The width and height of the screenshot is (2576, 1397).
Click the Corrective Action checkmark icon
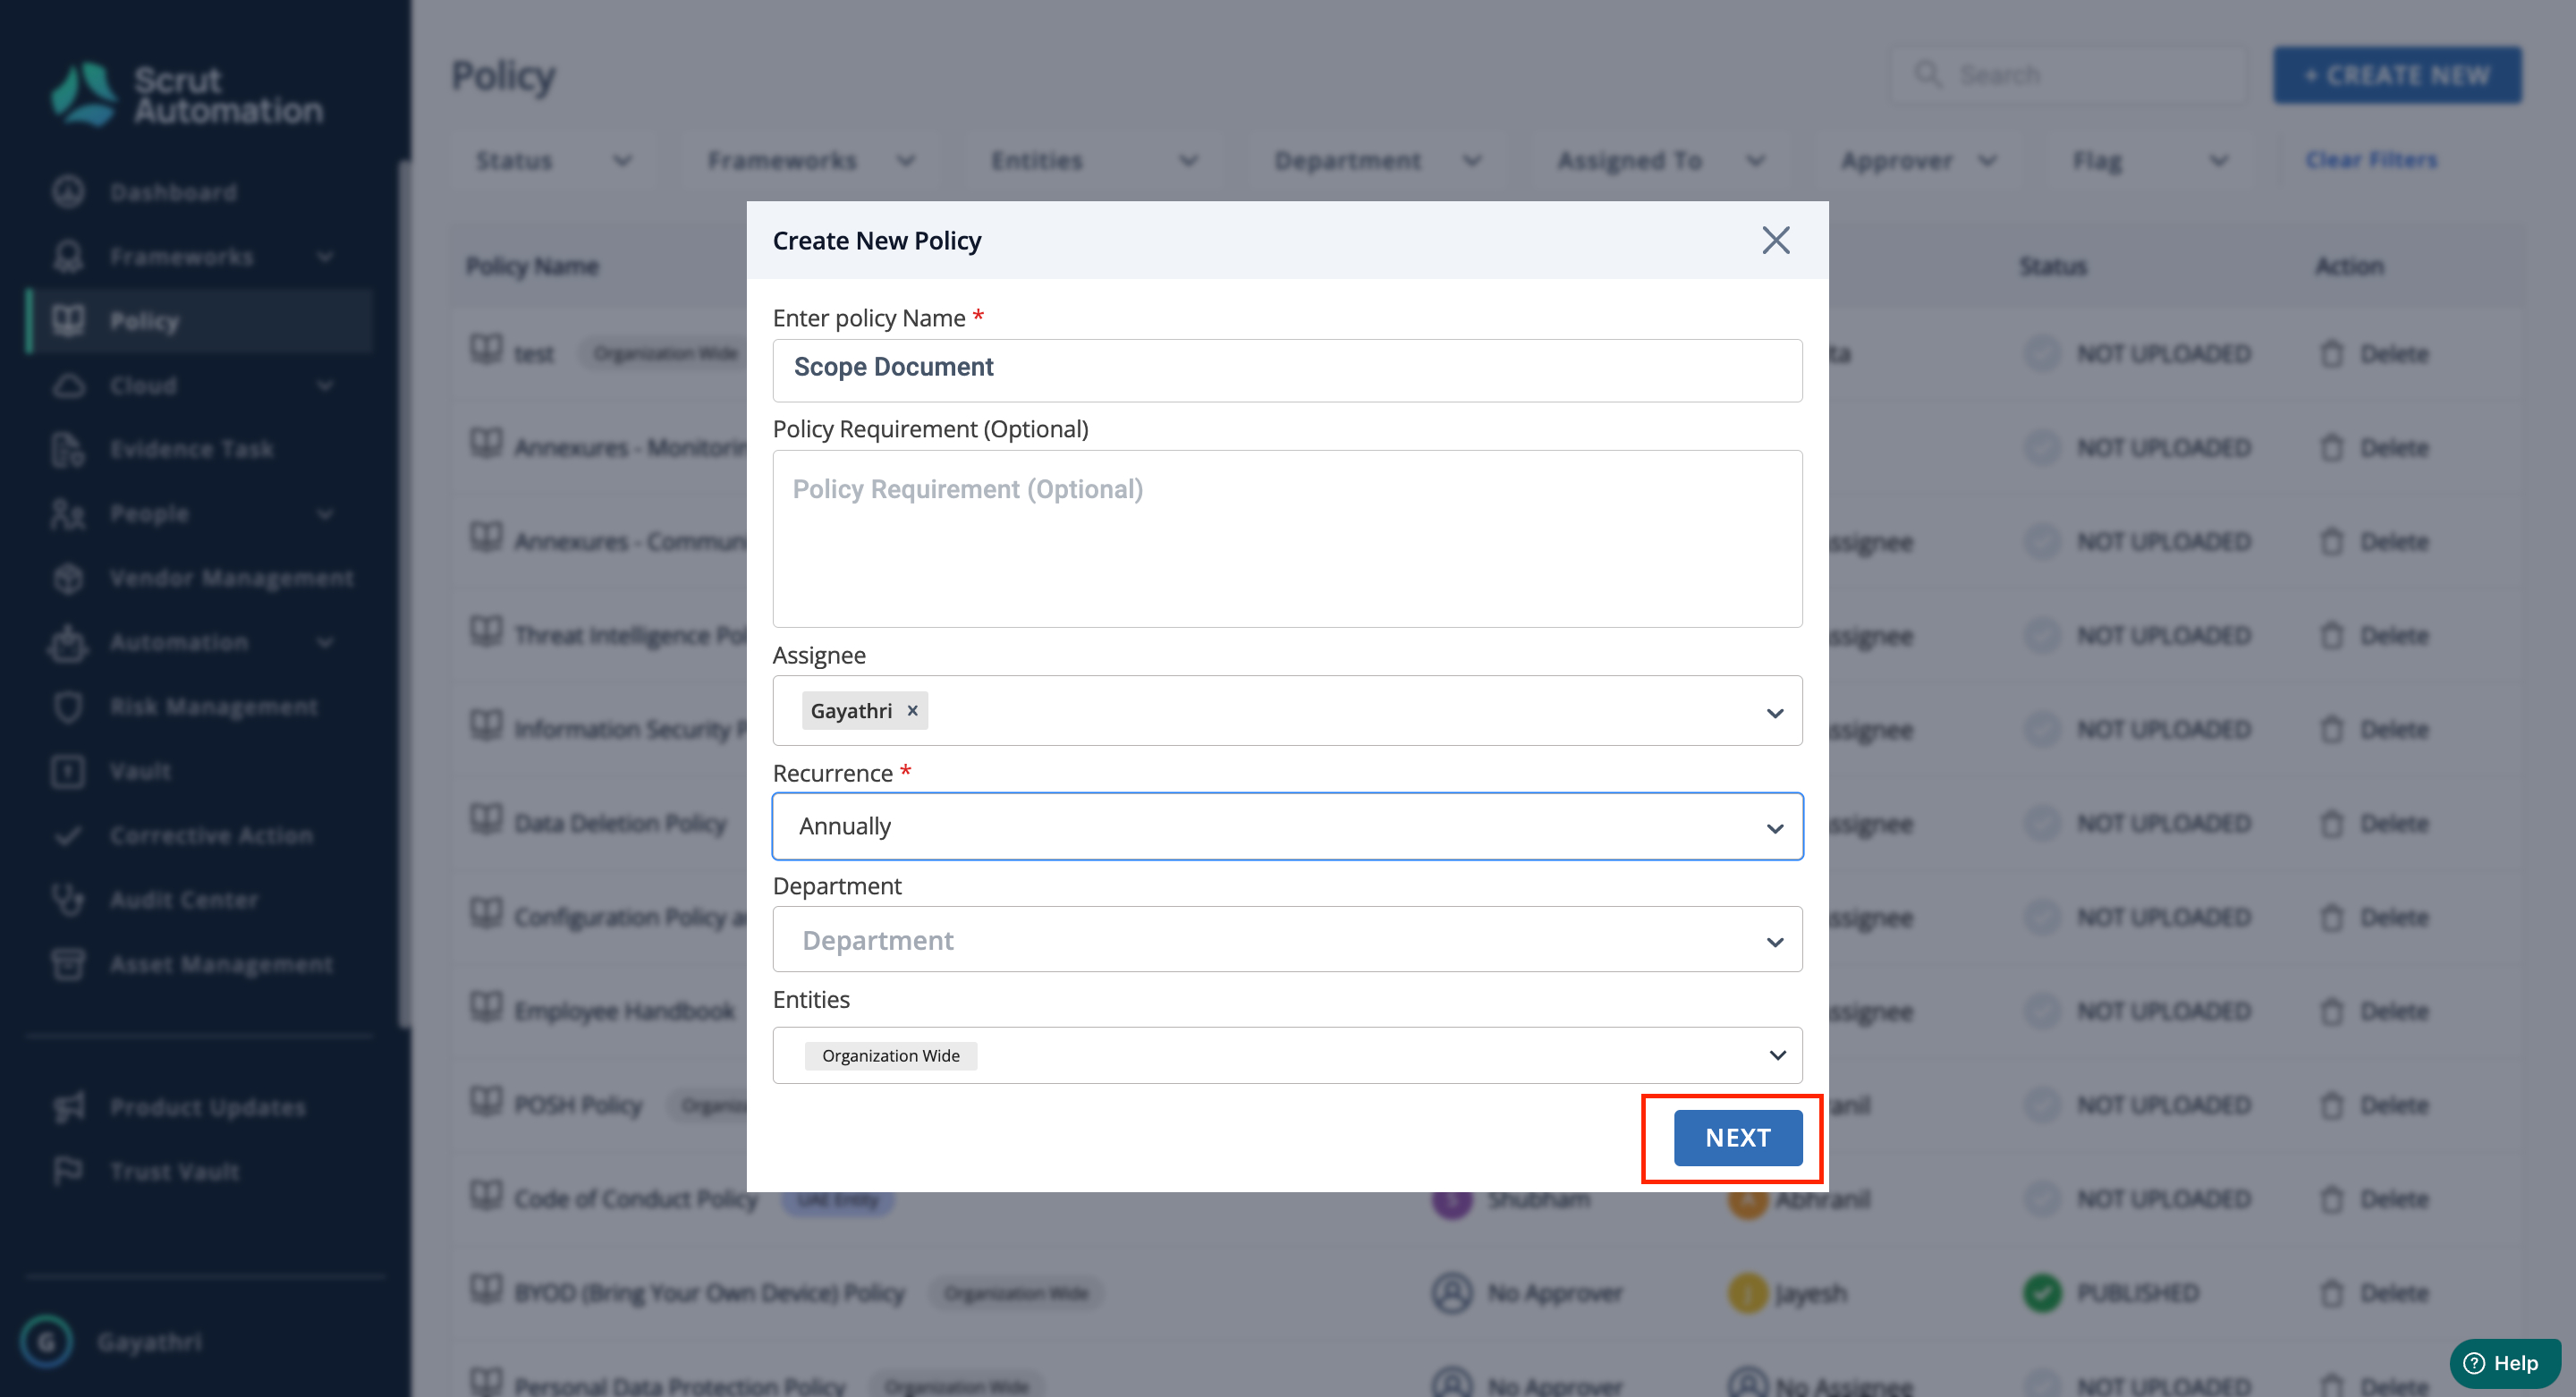(68, 835)
